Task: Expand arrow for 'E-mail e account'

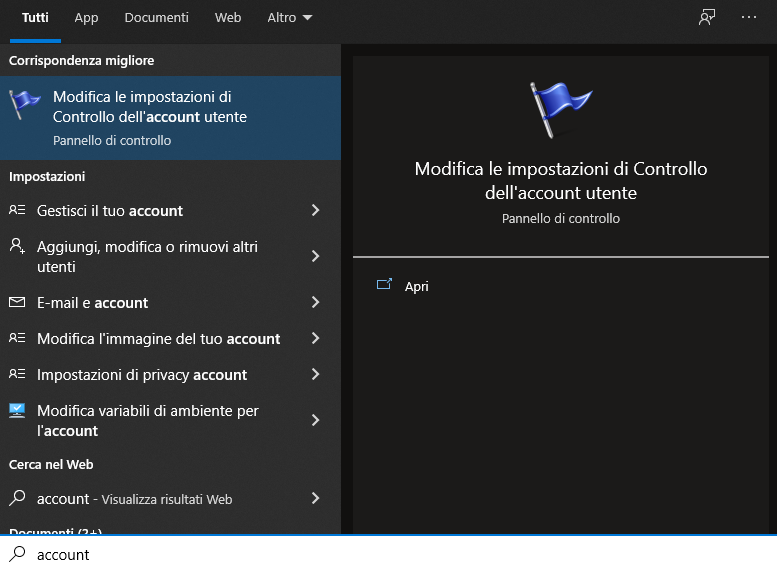Action: pos(316,302)
